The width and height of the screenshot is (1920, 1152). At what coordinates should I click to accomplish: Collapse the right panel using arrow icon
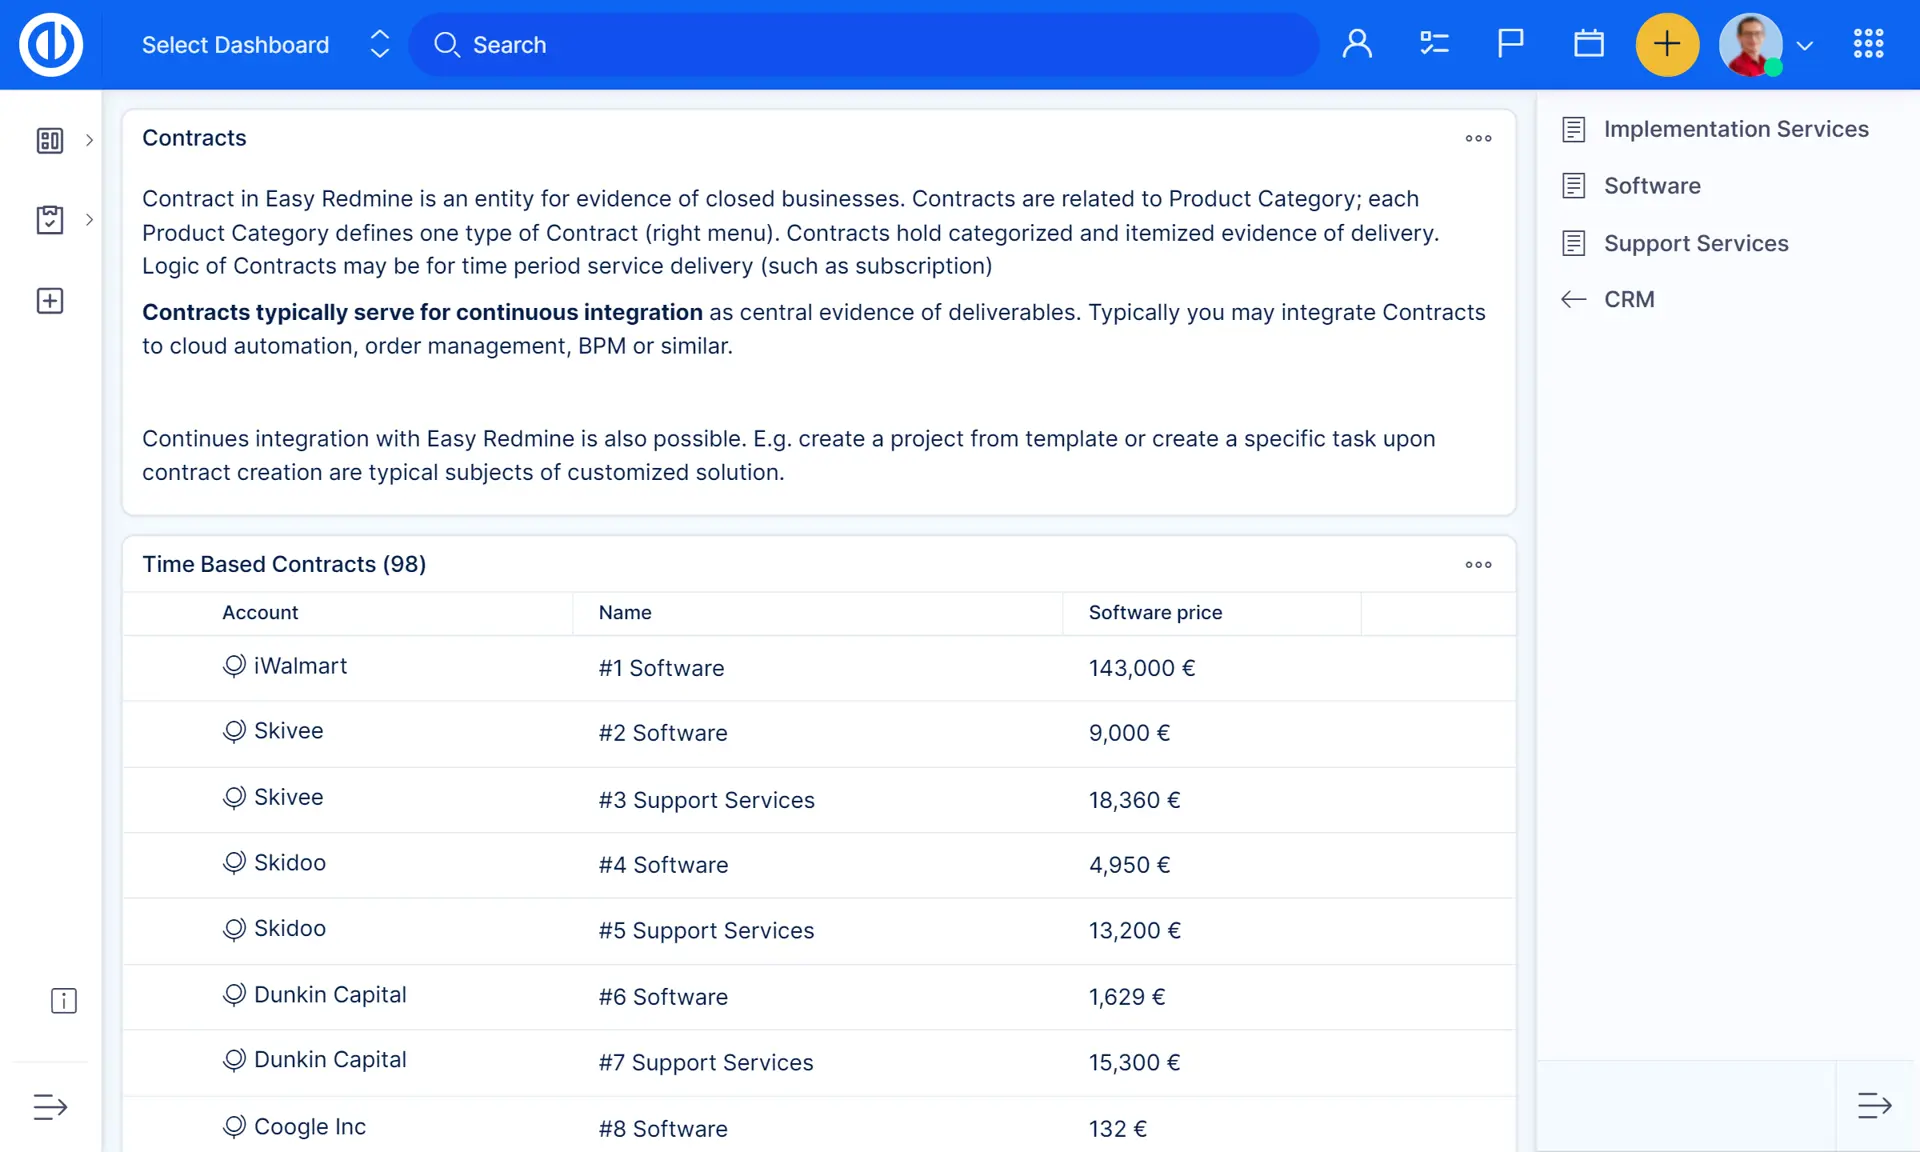(x=1874, y=1105)
